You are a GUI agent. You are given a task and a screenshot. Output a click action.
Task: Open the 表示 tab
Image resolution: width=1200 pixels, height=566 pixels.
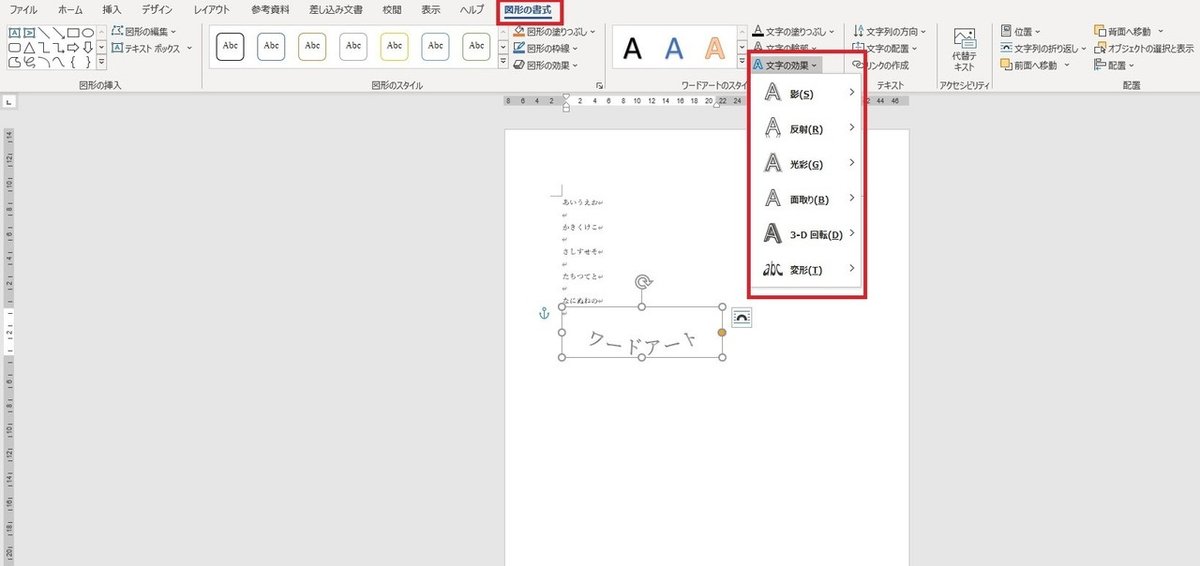(x=430, y=9)
